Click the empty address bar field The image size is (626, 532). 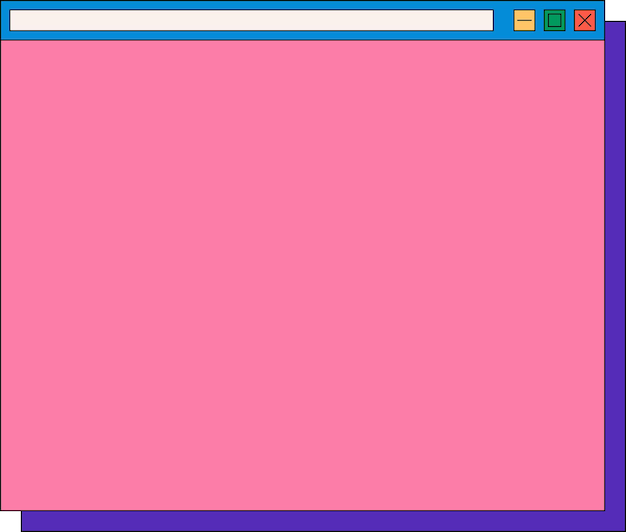pyautogui.click(x=252, y=20)
